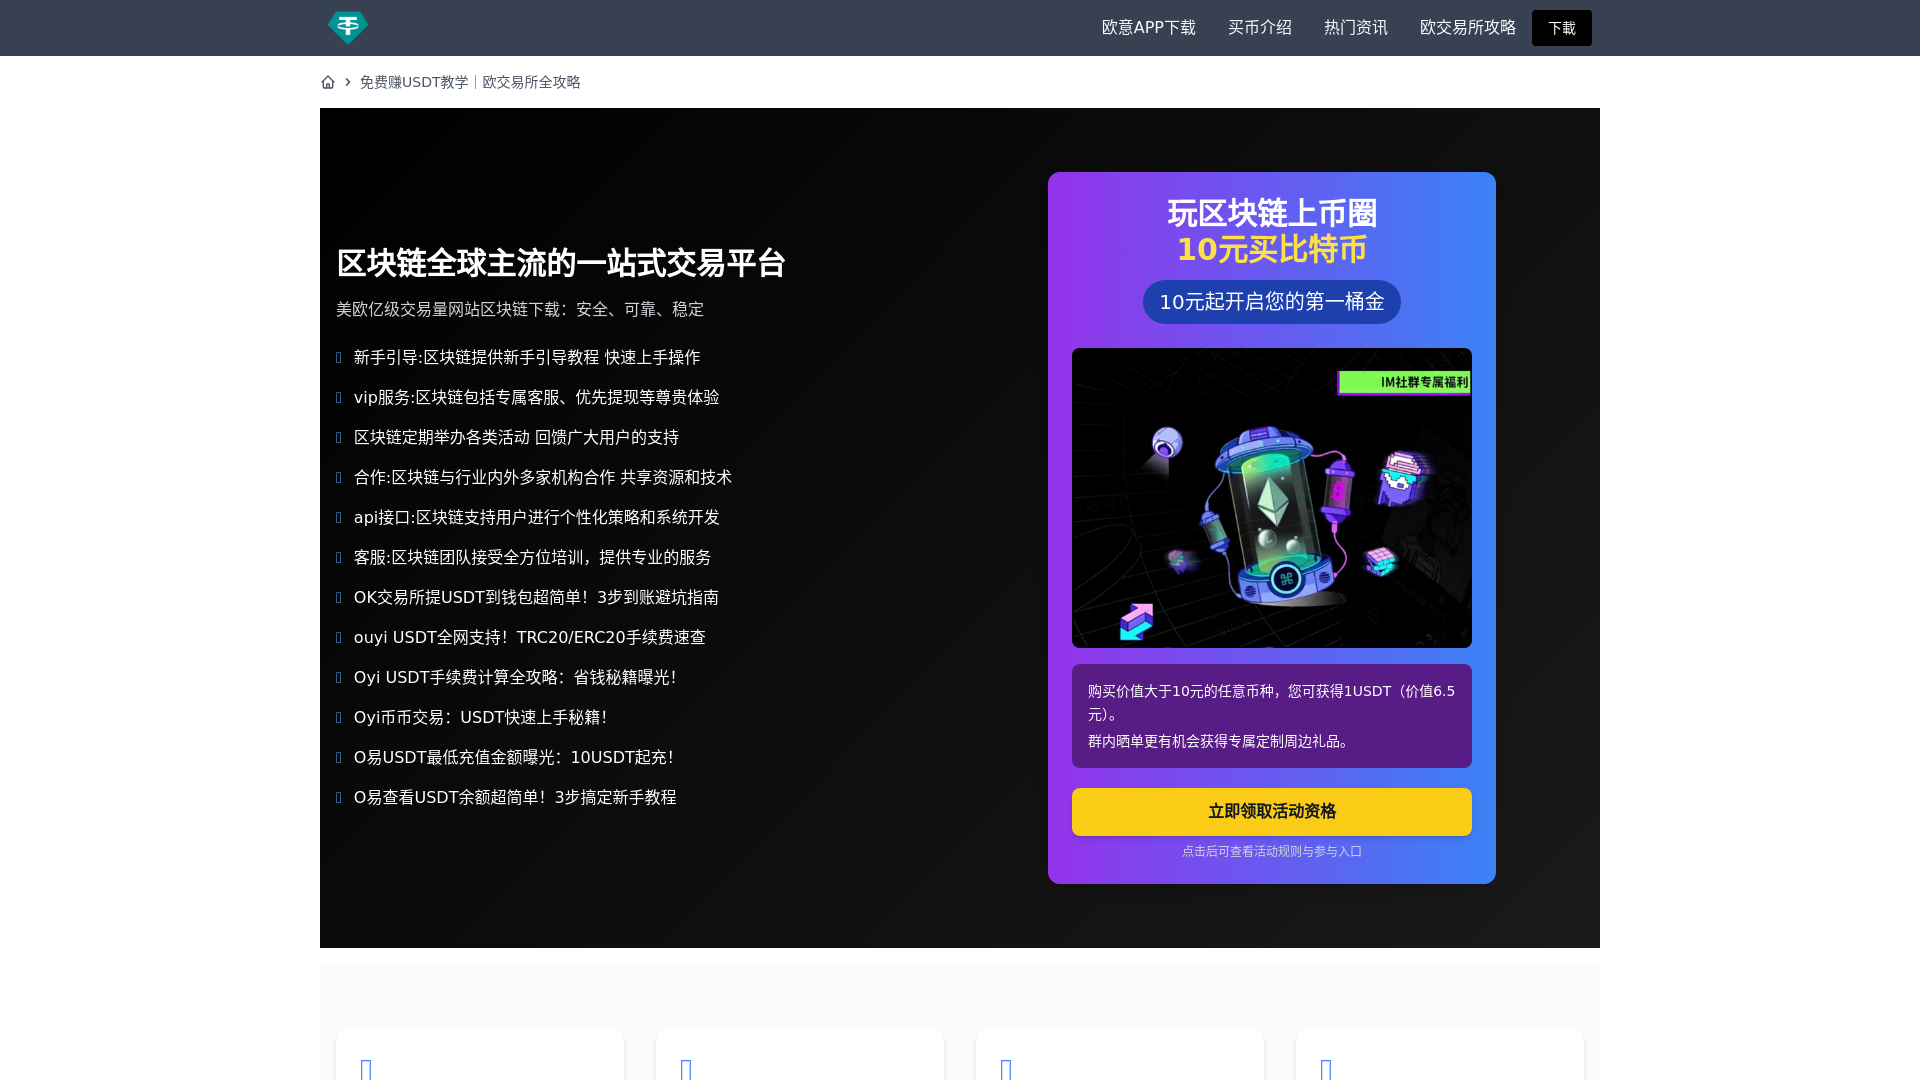
Task: Click yellow text 10元买比特币
Action: (1272, 249)
